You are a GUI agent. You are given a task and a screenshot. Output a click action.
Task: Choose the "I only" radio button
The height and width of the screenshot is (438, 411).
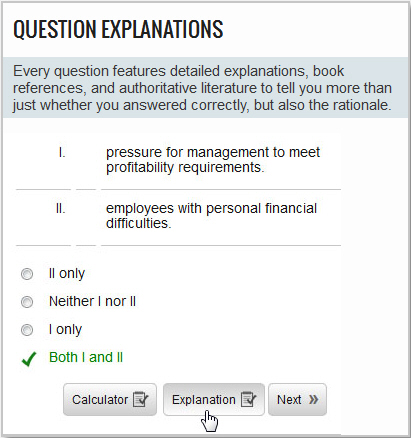tap(27, 330)
